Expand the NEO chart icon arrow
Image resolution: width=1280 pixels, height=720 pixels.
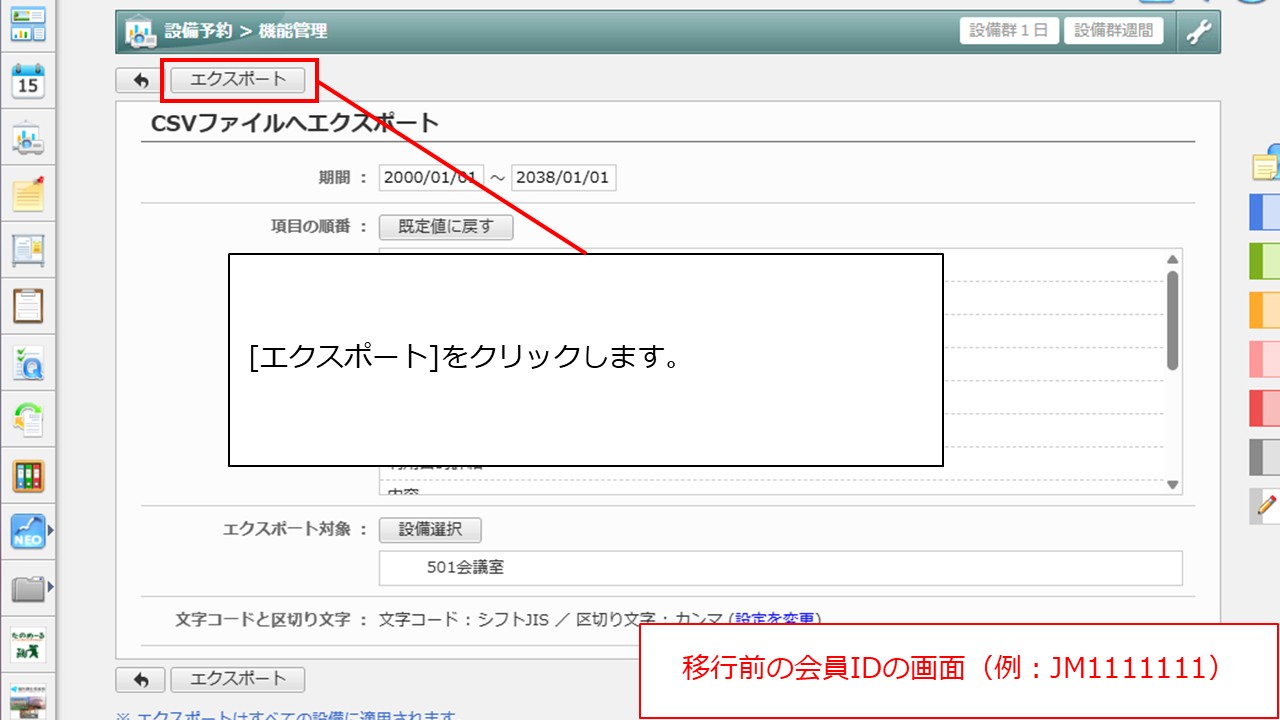(50, 531)
